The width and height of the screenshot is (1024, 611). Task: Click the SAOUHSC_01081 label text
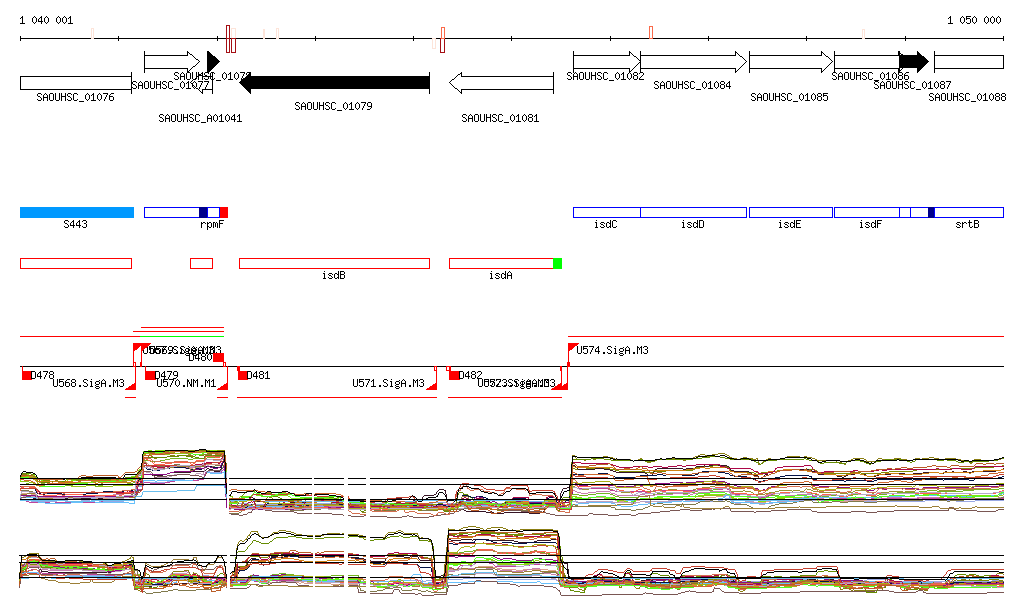500,118
